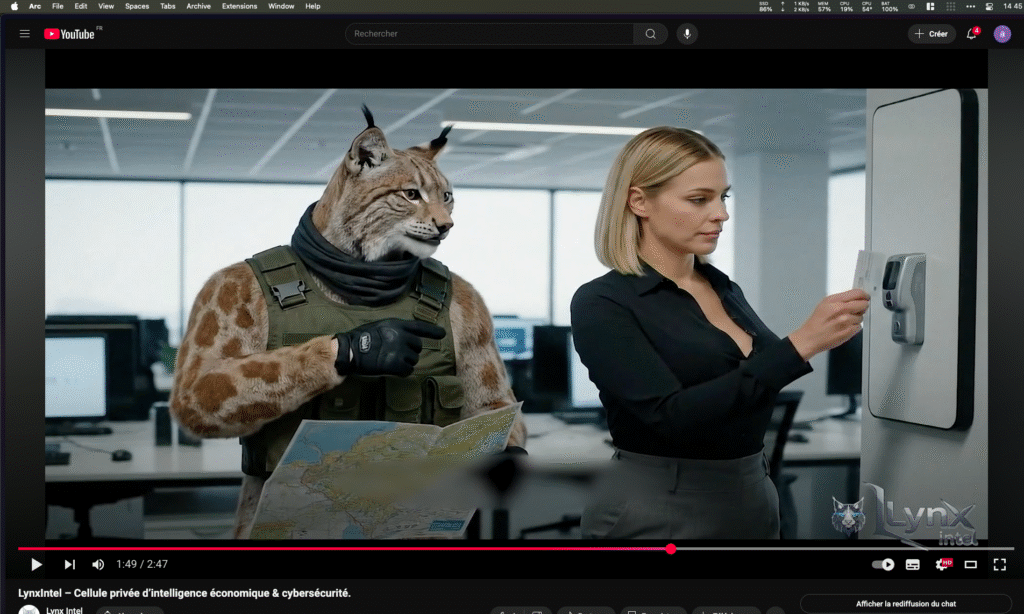Open the Spaces menu item

(x=137, y=5)
